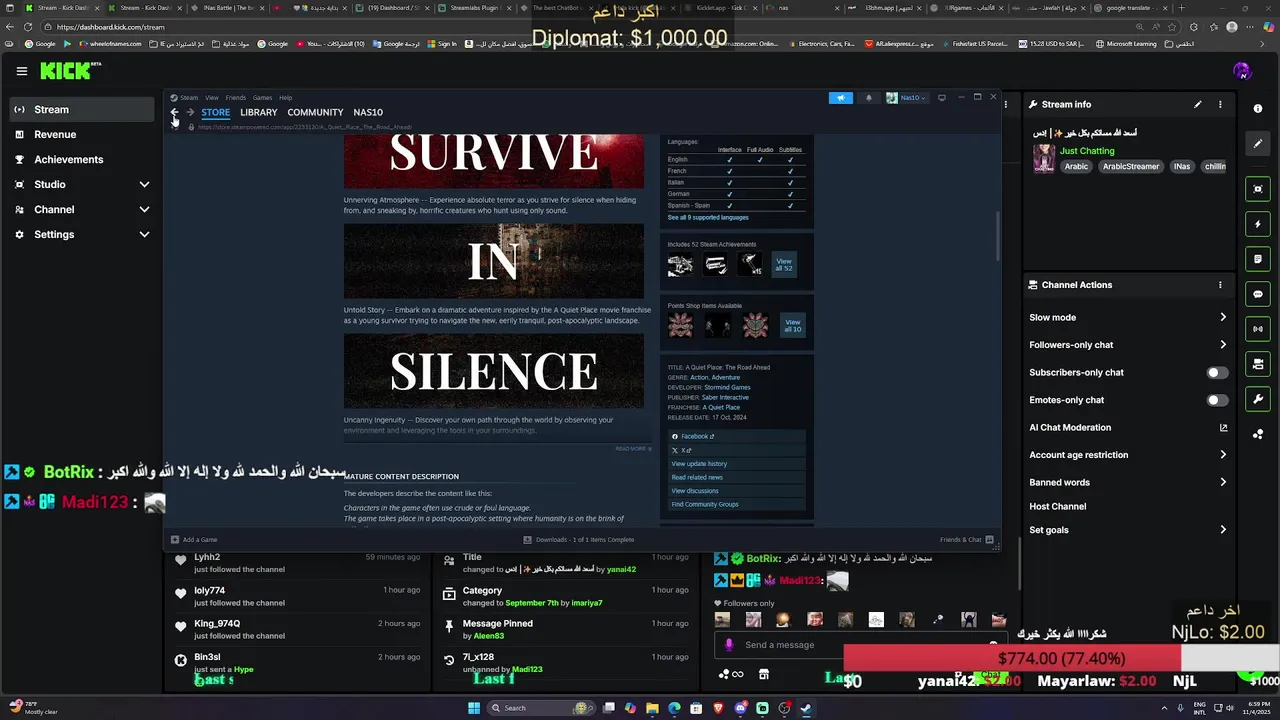Viewport: 1280px width, 720px height.
Task: Open Channel Actions three-dot menu
Action: click(1220, 285)
